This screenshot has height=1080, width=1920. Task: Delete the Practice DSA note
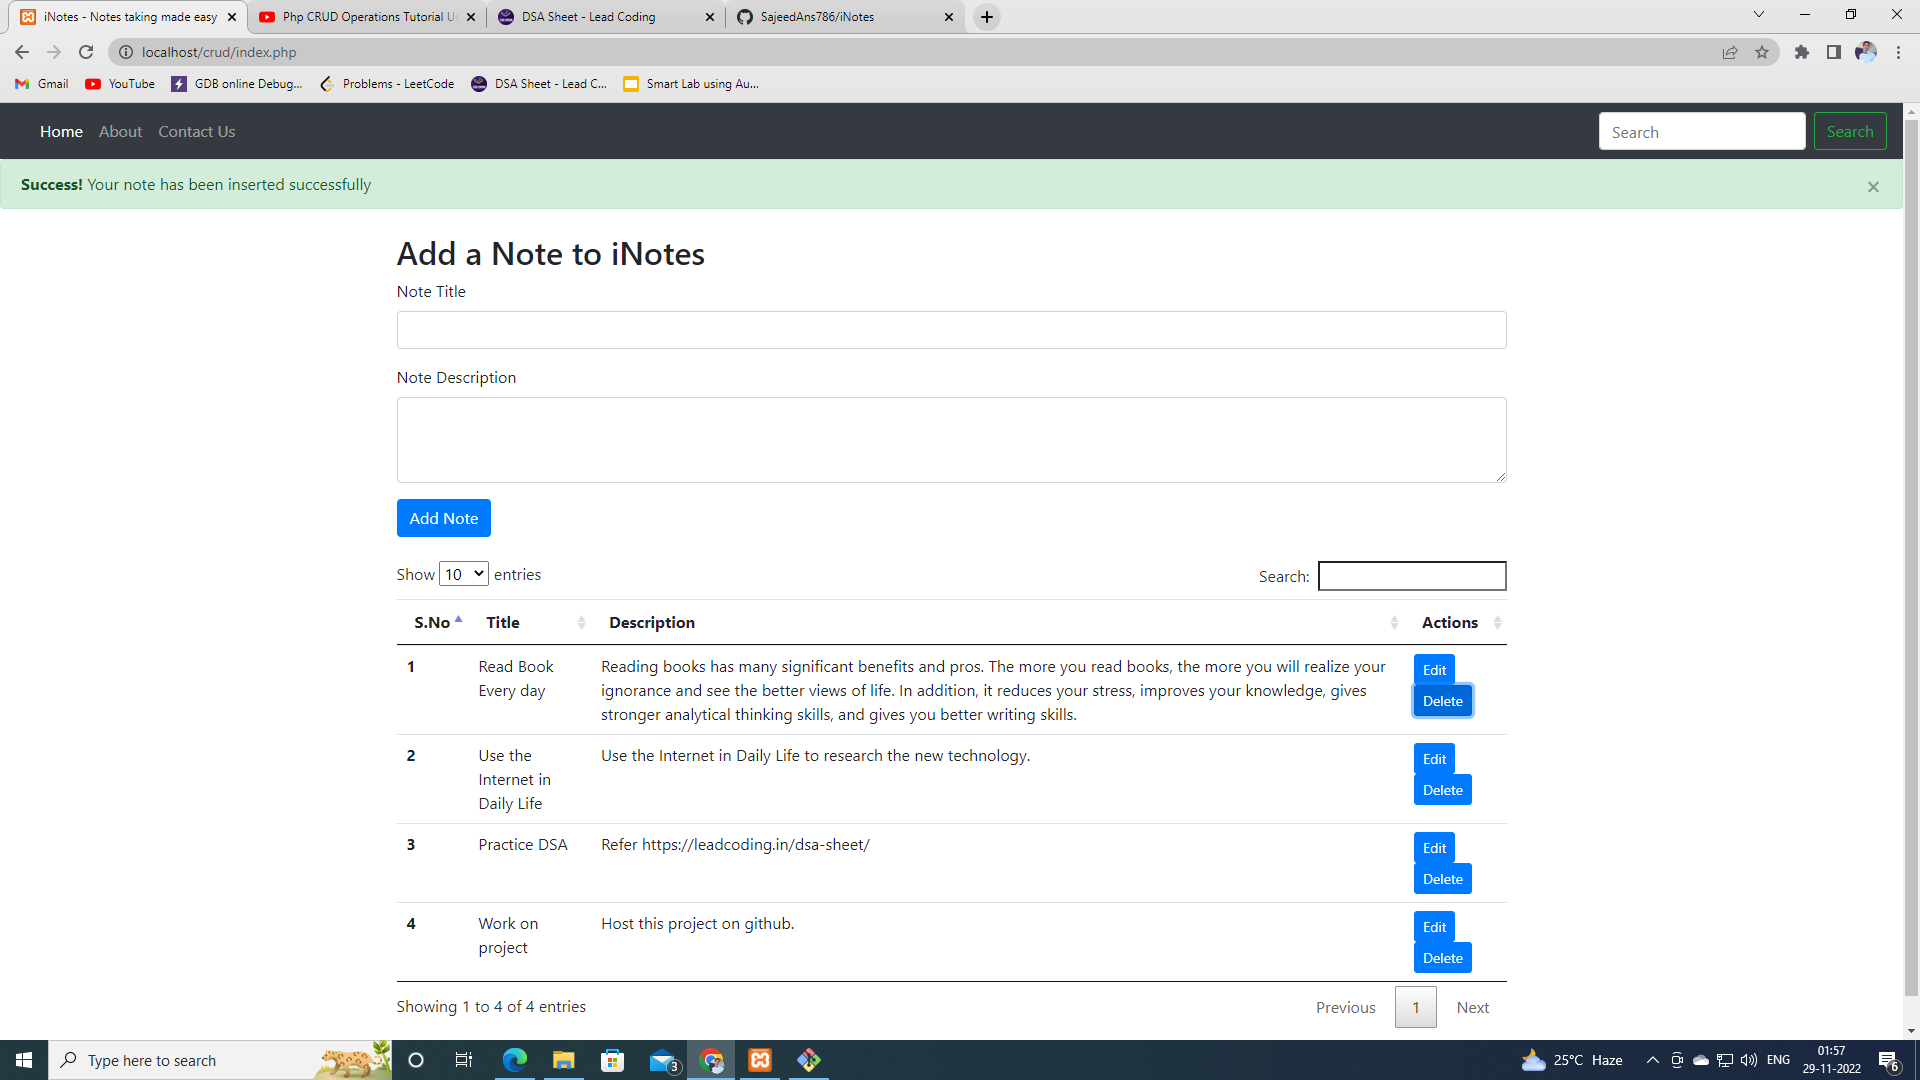point(1443,879)
